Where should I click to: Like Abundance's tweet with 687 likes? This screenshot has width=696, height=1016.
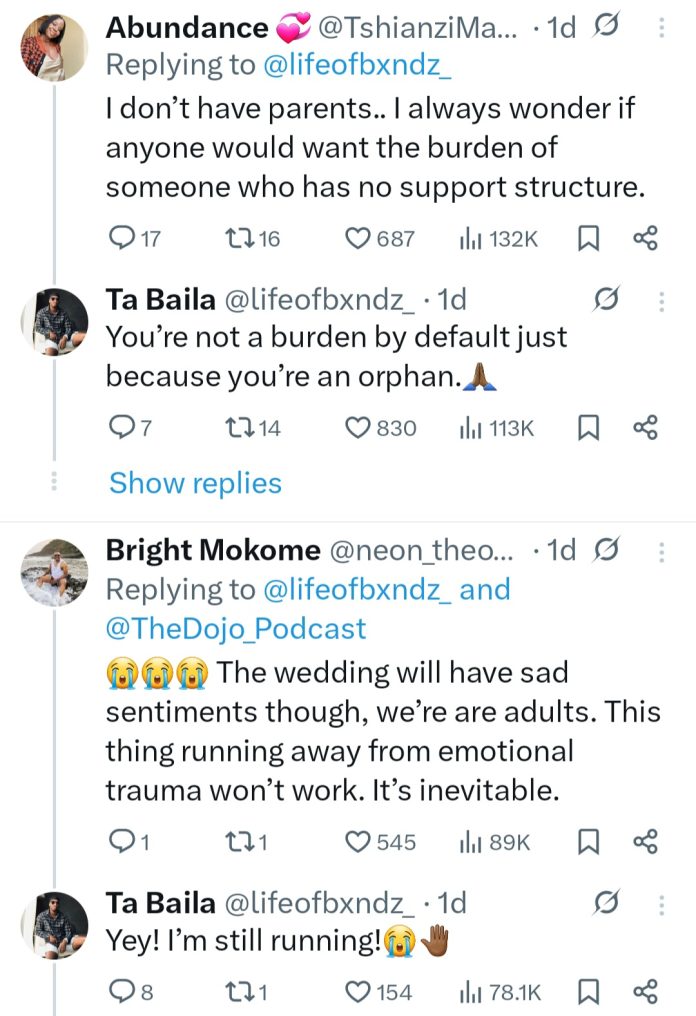[x=358, y=239]
